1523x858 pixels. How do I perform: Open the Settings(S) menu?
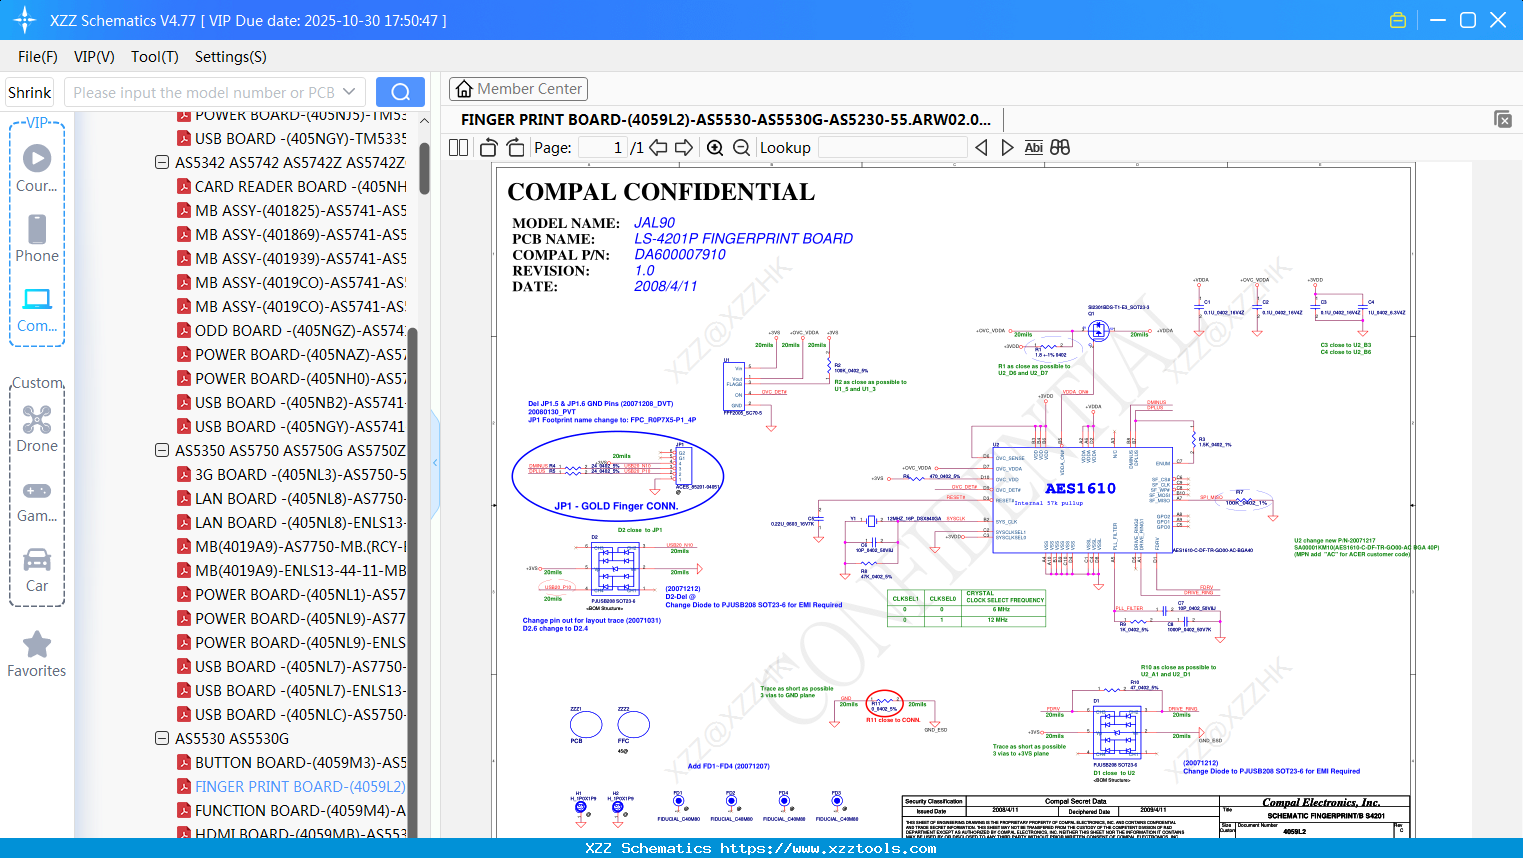pyautogui.click(x=231, y=57)
